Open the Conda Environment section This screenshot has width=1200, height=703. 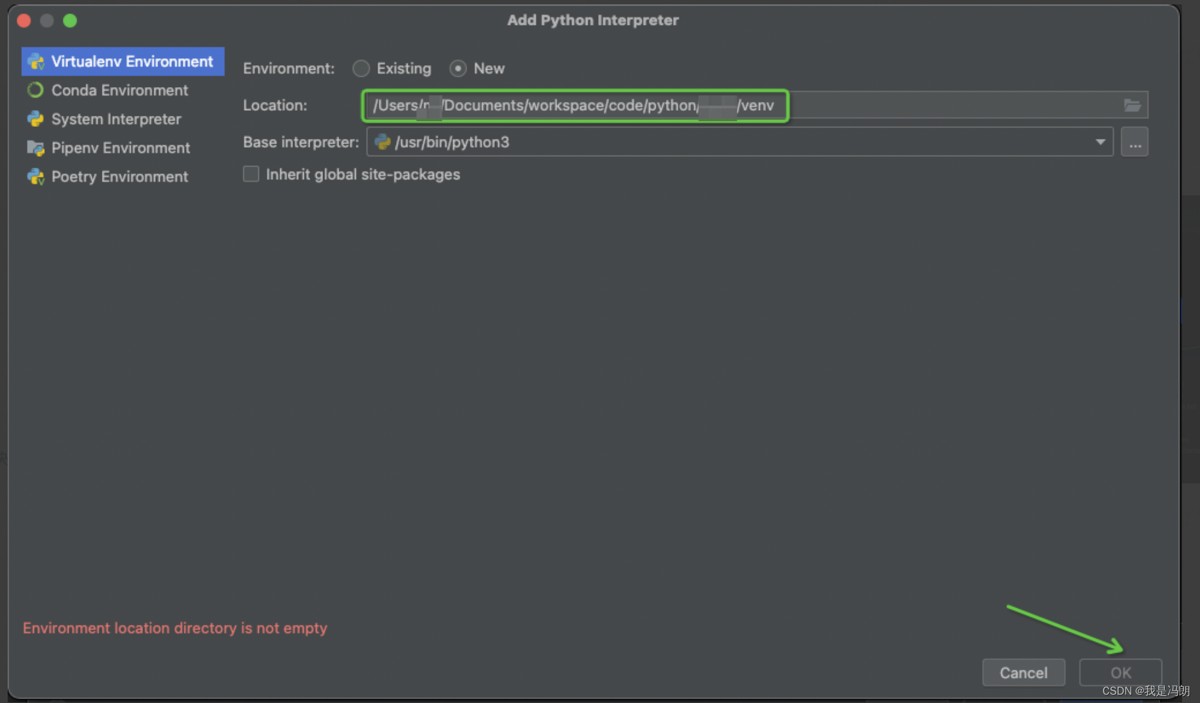pos(119,90)
